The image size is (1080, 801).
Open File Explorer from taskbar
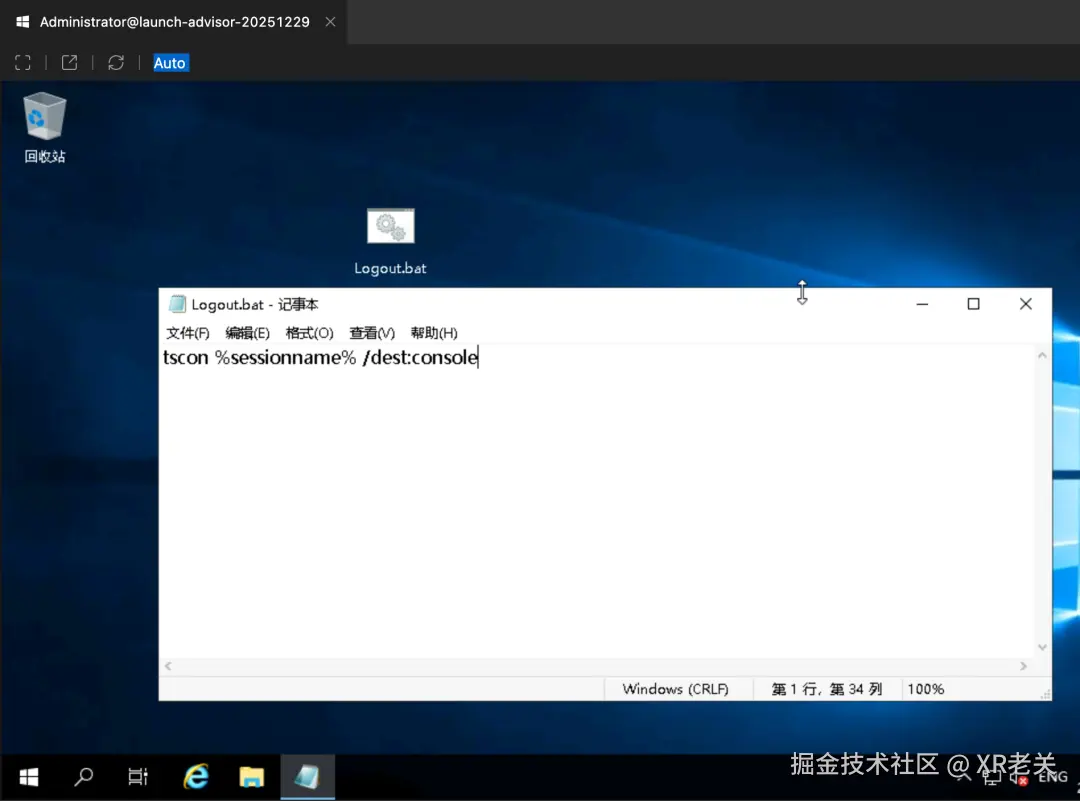click(x=251, y=778)
